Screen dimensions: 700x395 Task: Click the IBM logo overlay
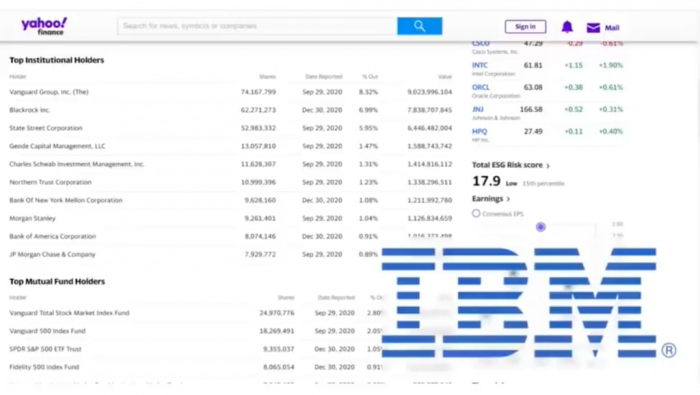519,303
